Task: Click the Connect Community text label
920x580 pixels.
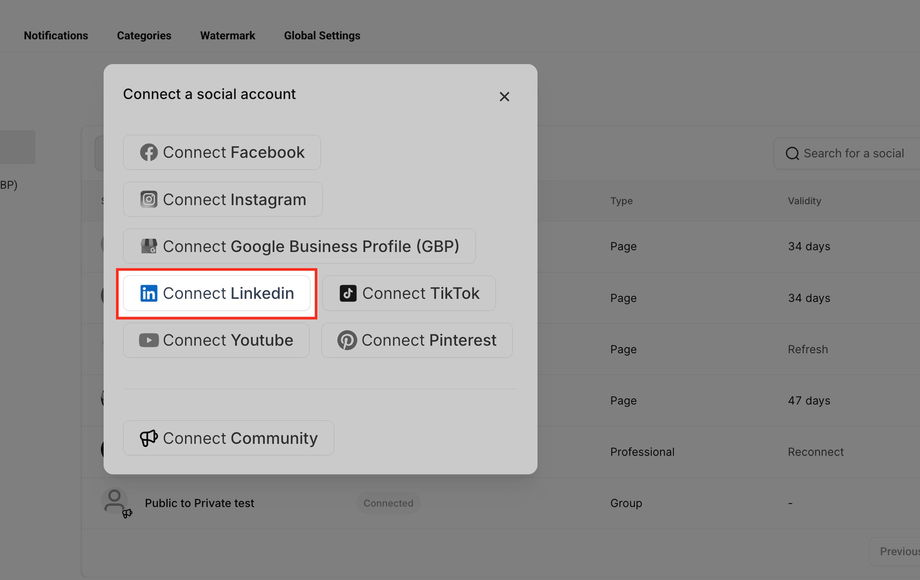Action: point(240,438)
